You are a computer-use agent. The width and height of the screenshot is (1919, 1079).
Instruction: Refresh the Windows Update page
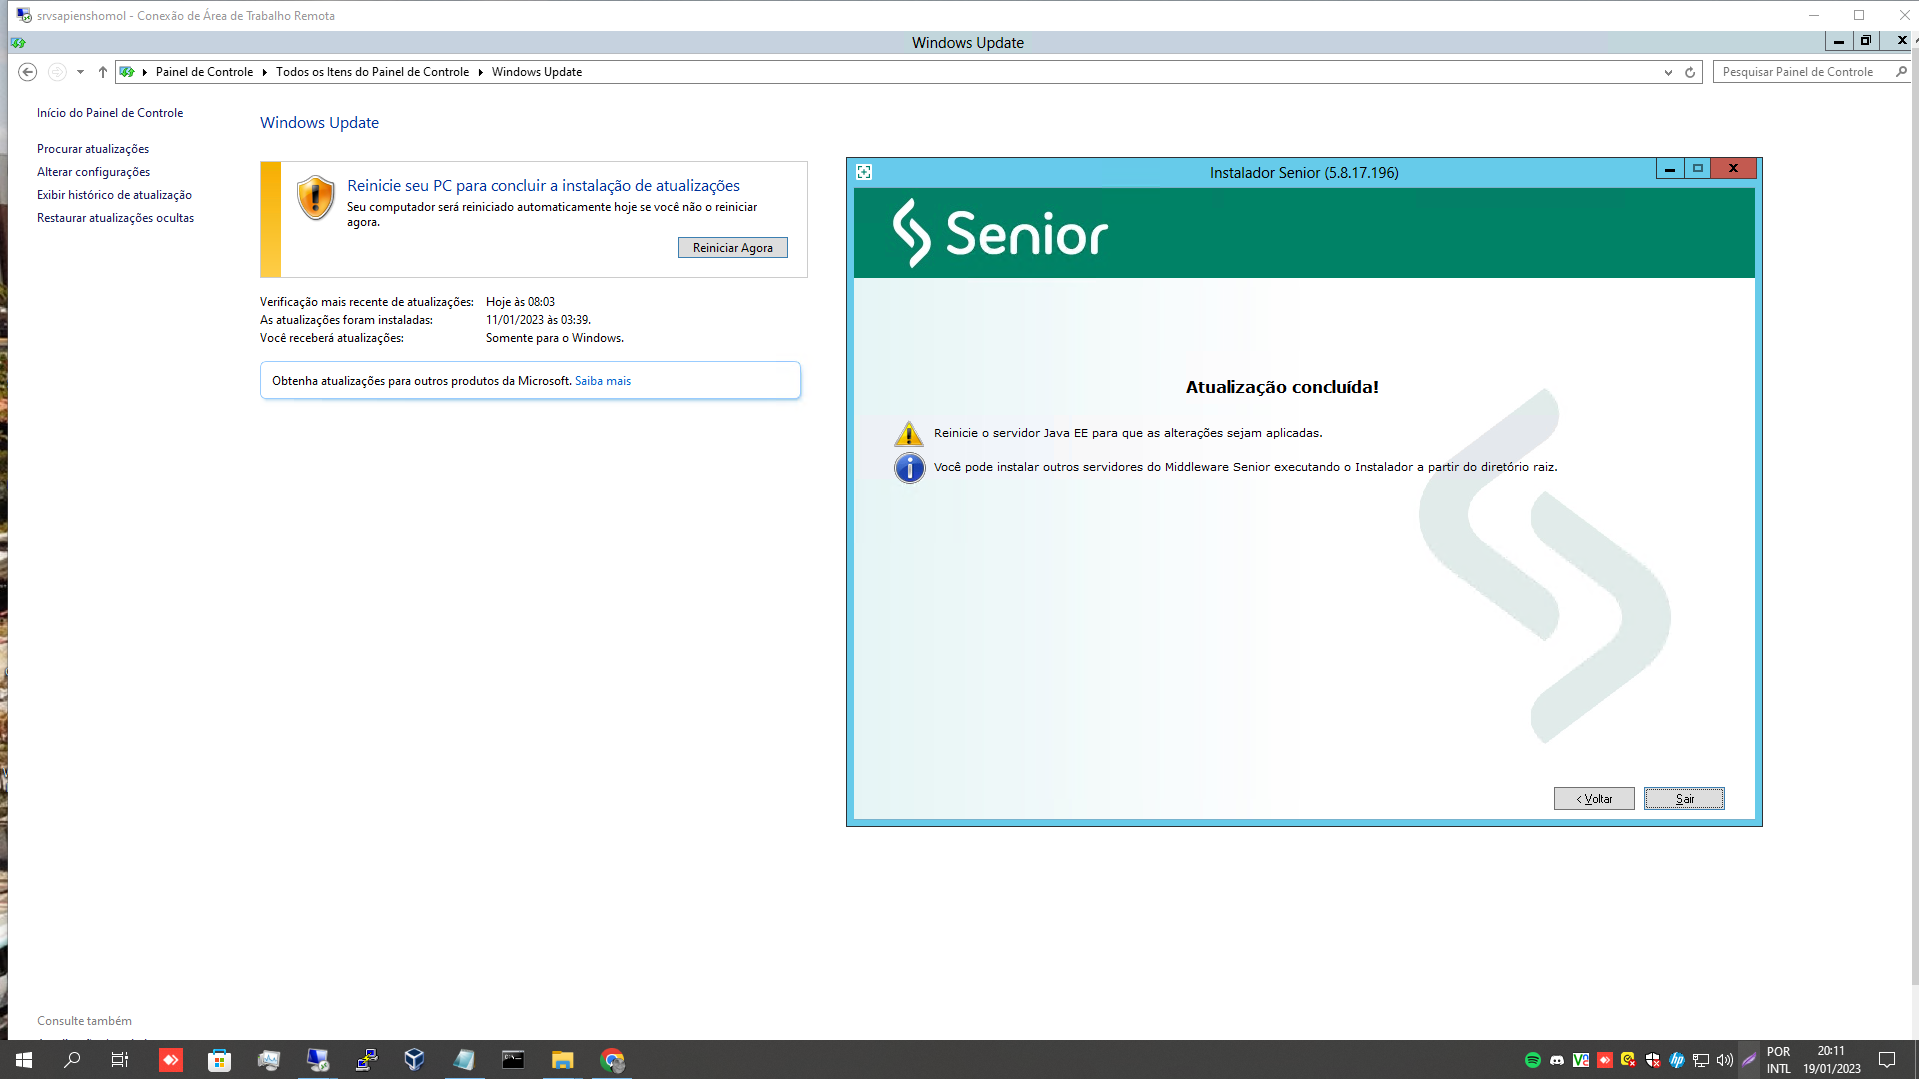coord(1690,72)
